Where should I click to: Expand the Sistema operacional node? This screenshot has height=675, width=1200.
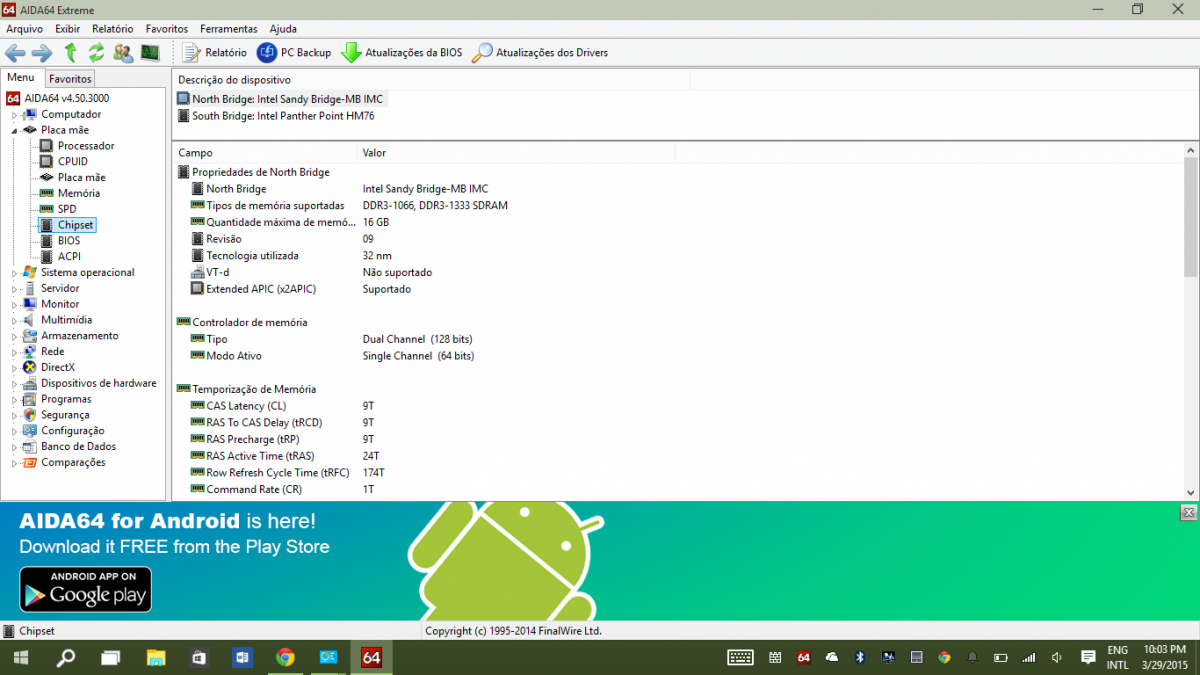pyautogui.click(x=14, y=273)
